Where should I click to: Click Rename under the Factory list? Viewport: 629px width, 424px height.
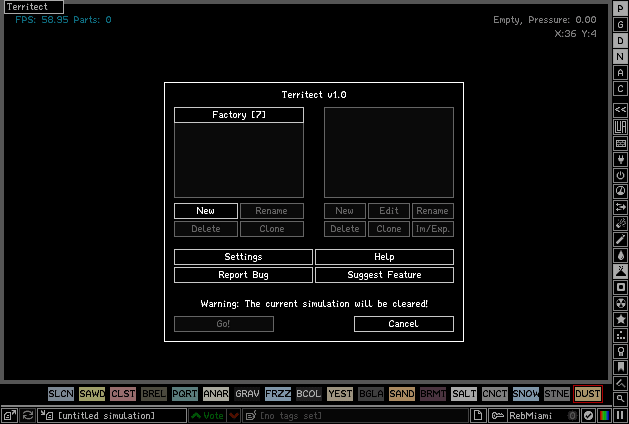click(x=272, y=211)
